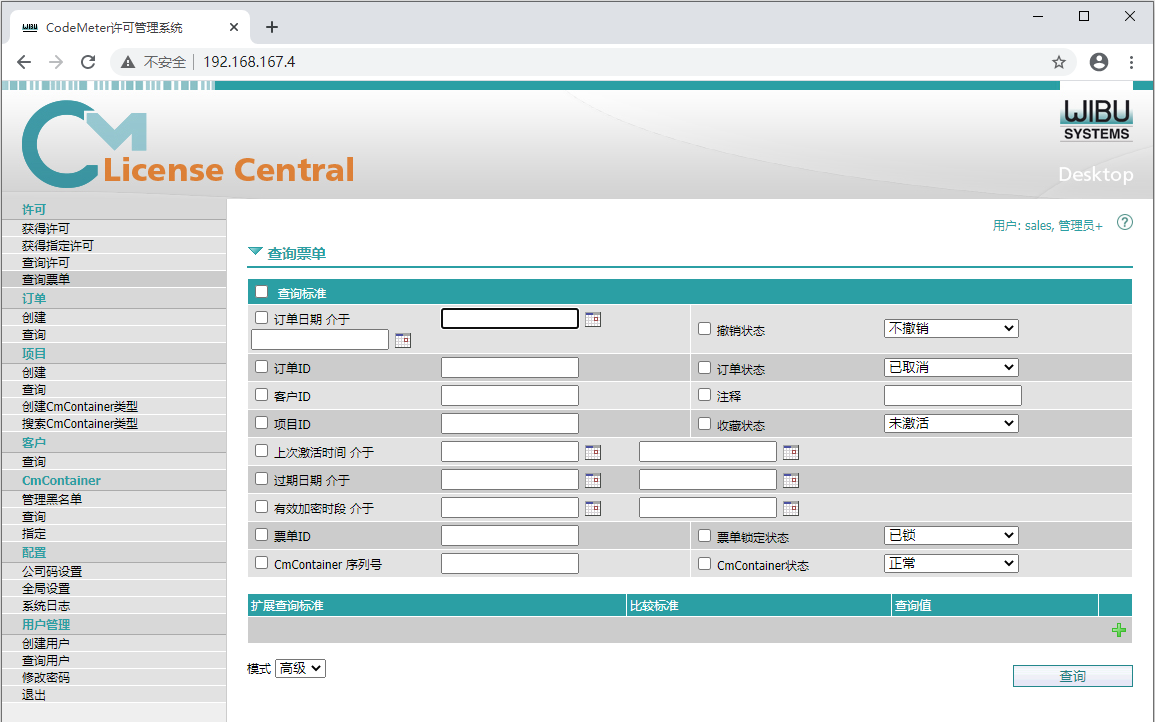Screen dimensions: 1155x722
Task: Open 查询许可 in the sidebar
Action: pos(46,262)
